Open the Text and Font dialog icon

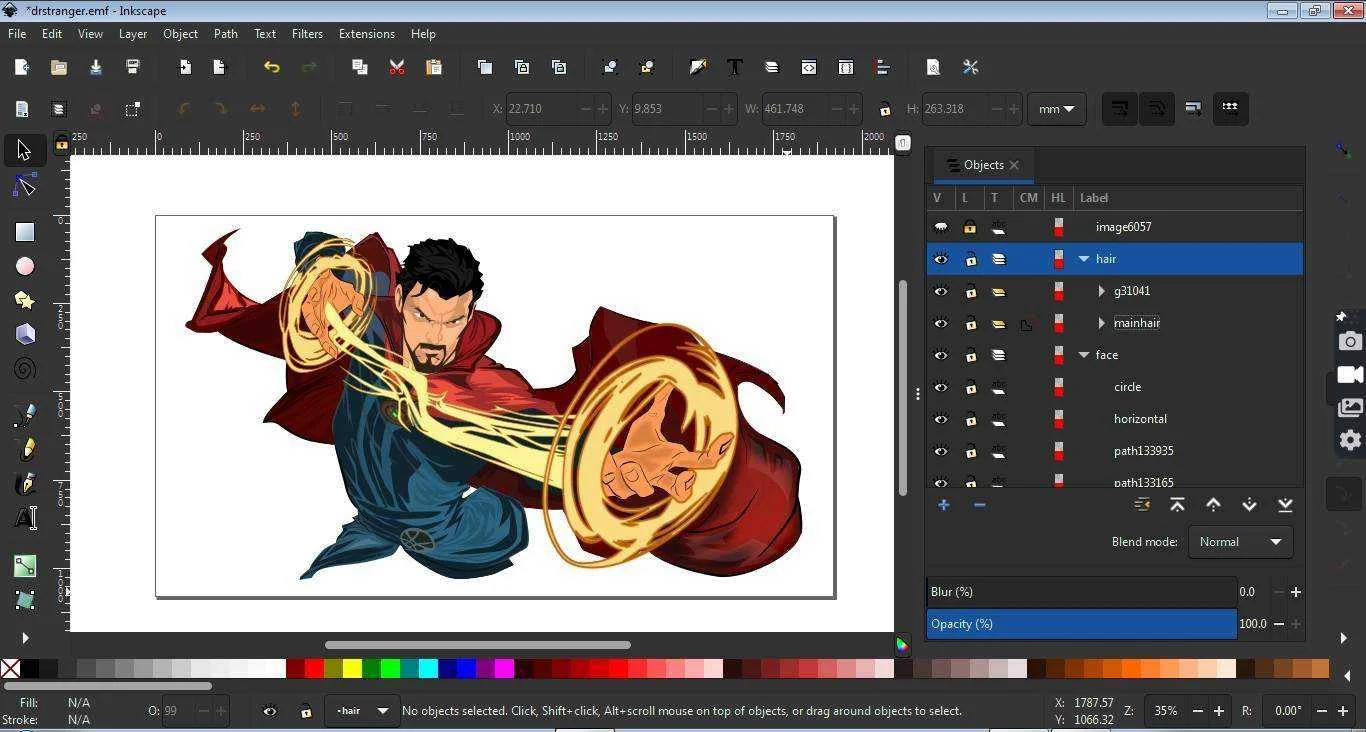735,67
